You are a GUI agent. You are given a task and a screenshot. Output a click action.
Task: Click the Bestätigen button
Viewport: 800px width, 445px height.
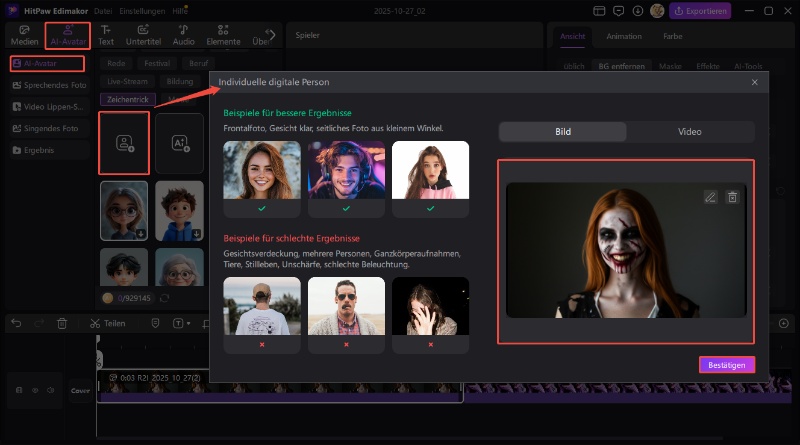pyautogui.click(x=726, y=365)
